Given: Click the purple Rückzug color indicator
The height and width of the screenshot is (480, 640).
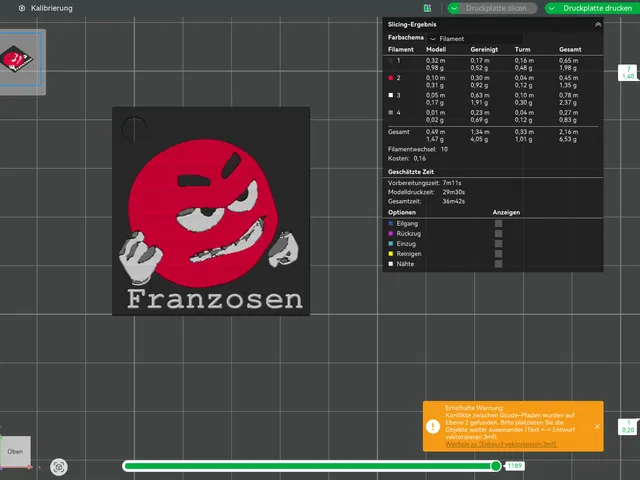Looking at the screenshot, I should [391, 233].
